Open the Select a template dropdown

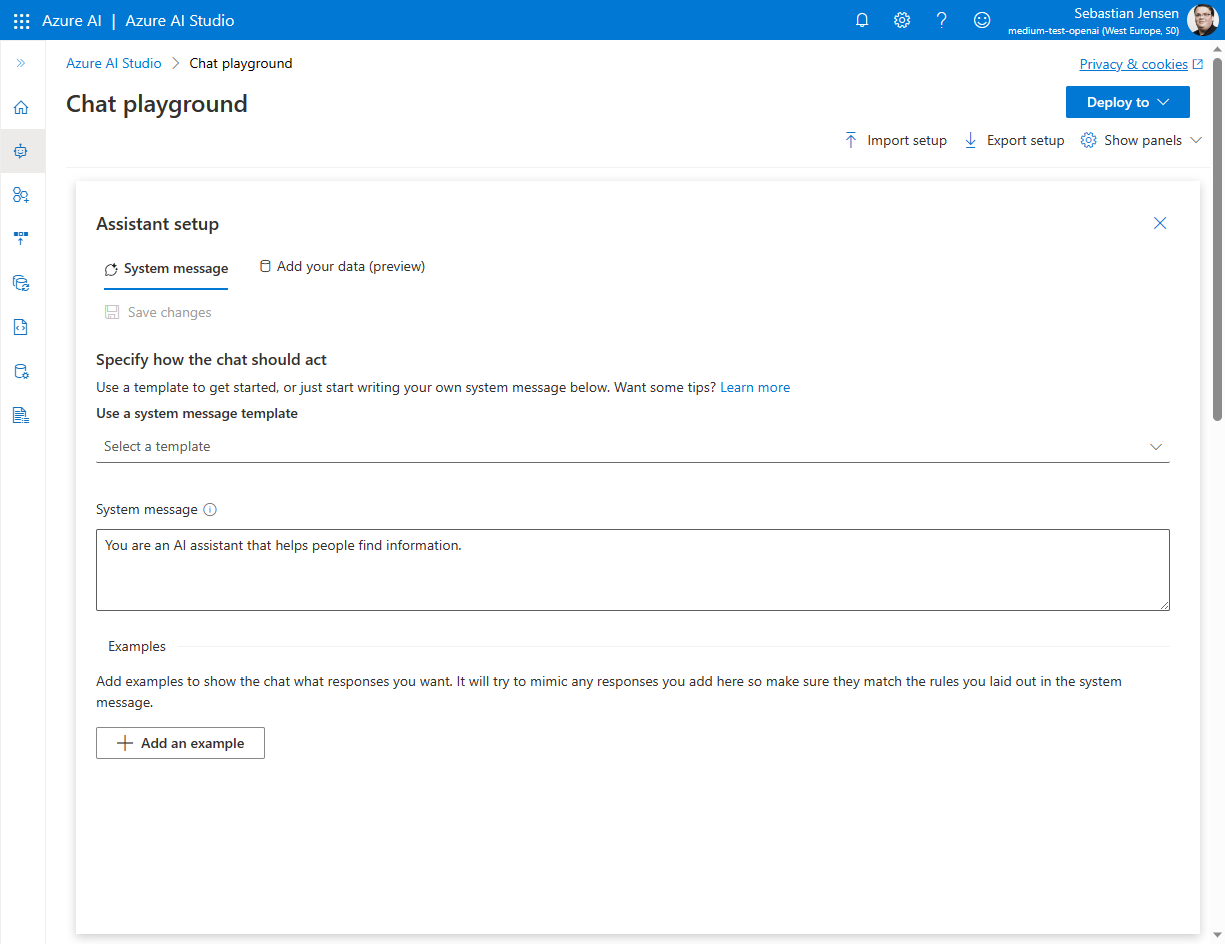point(632,447)
